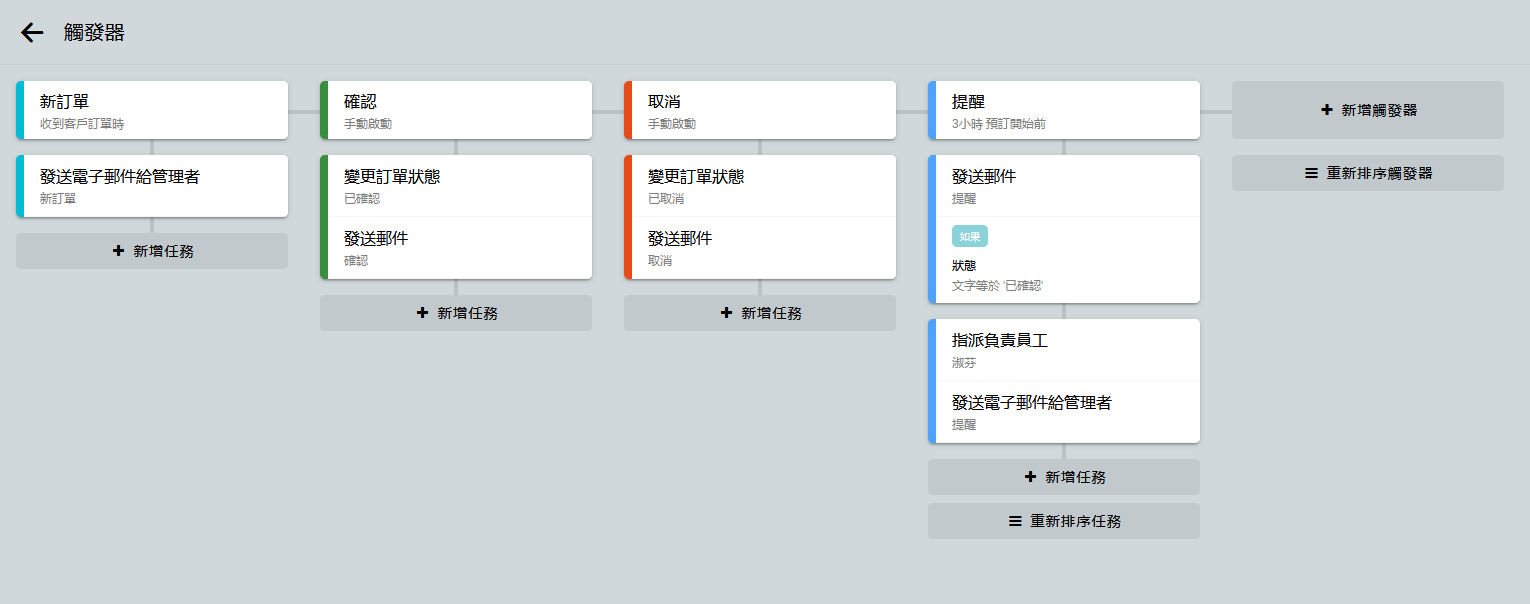Click plus icon under 新訂單 column
The image size is (1530, 604).
118,251
